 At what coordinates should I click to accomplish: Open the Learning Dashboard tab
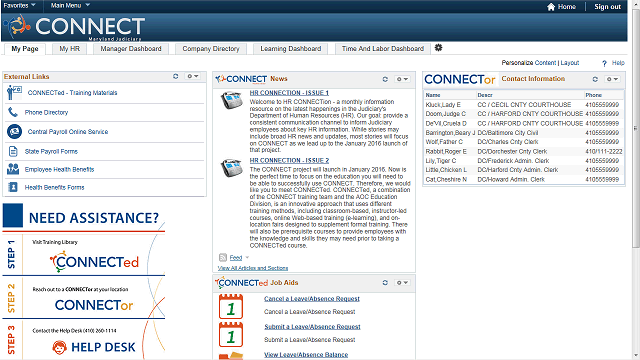pos(291,49)
